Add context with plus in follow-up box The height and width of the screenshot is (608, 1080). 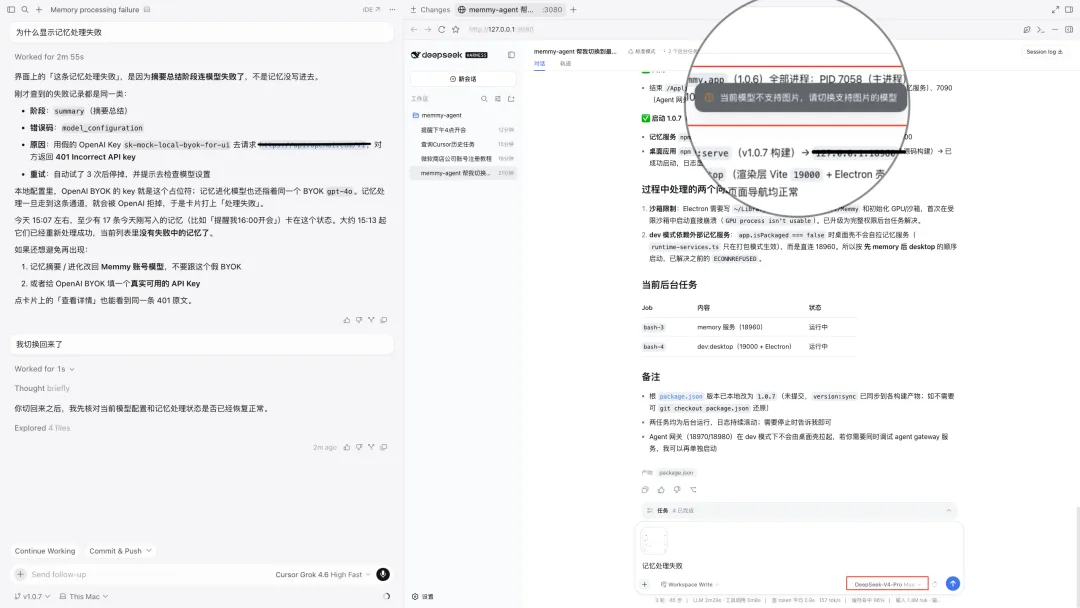21,574
